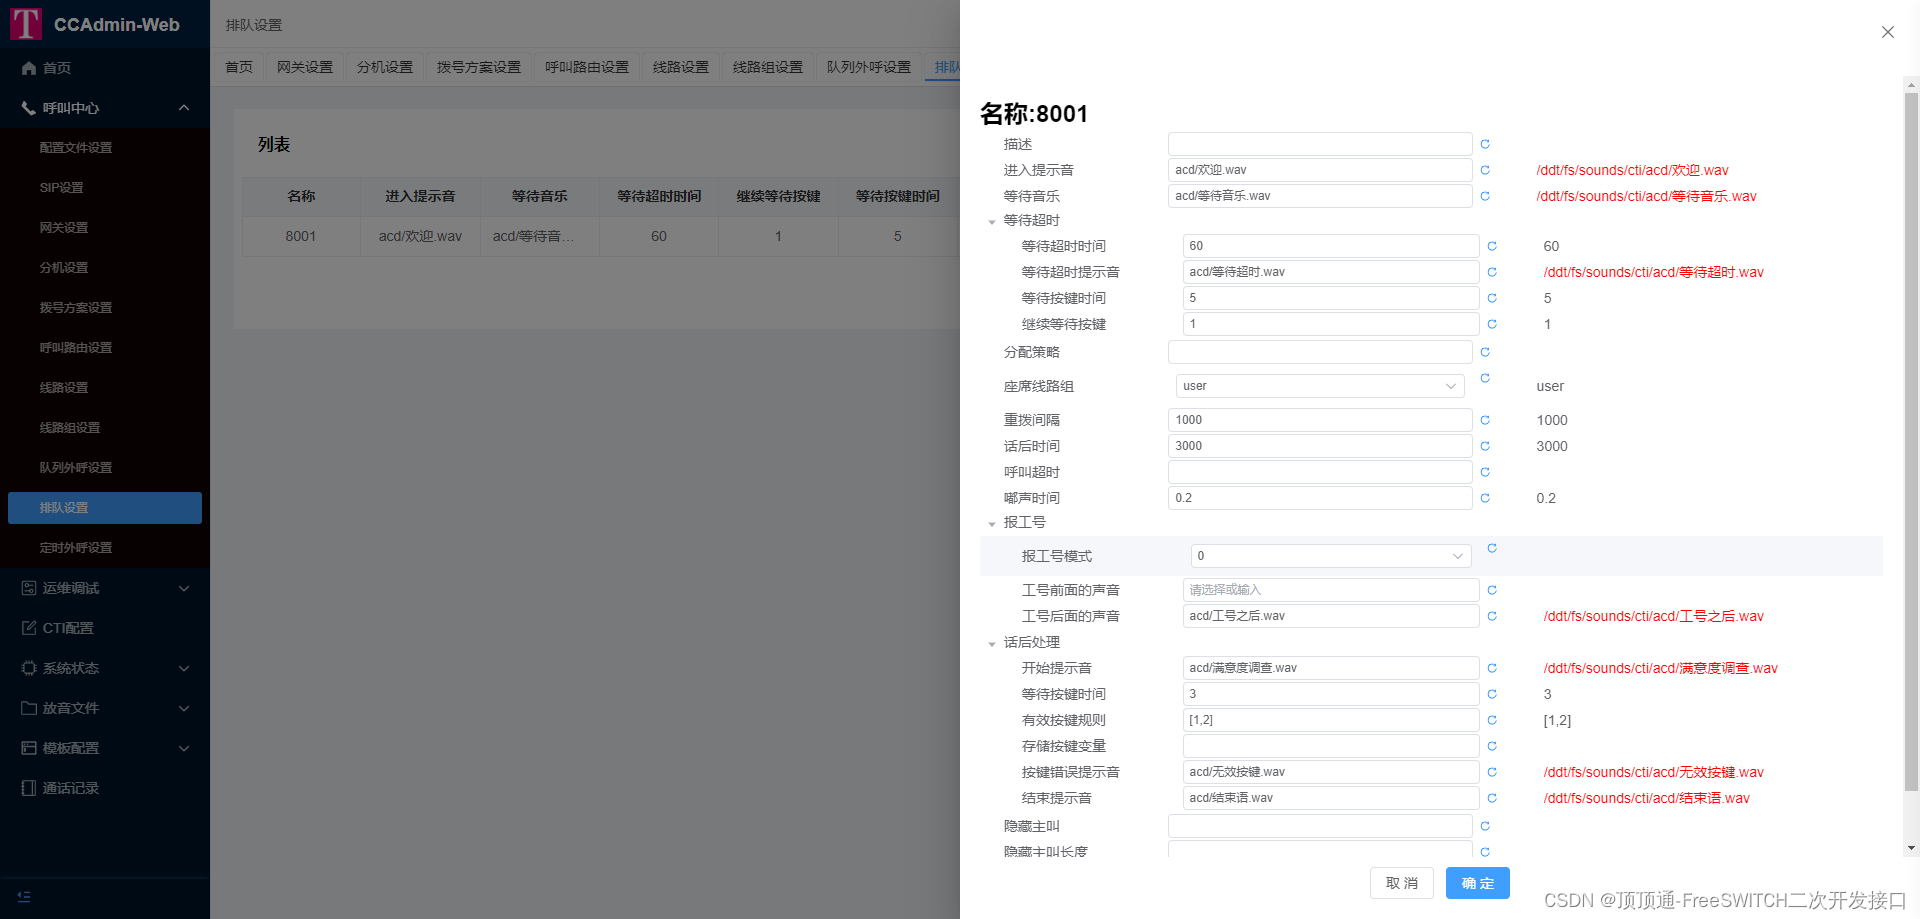Open CTI配置 in sidebar
The height and width of the screenshot is (919, 1920).
coord(105,628)
